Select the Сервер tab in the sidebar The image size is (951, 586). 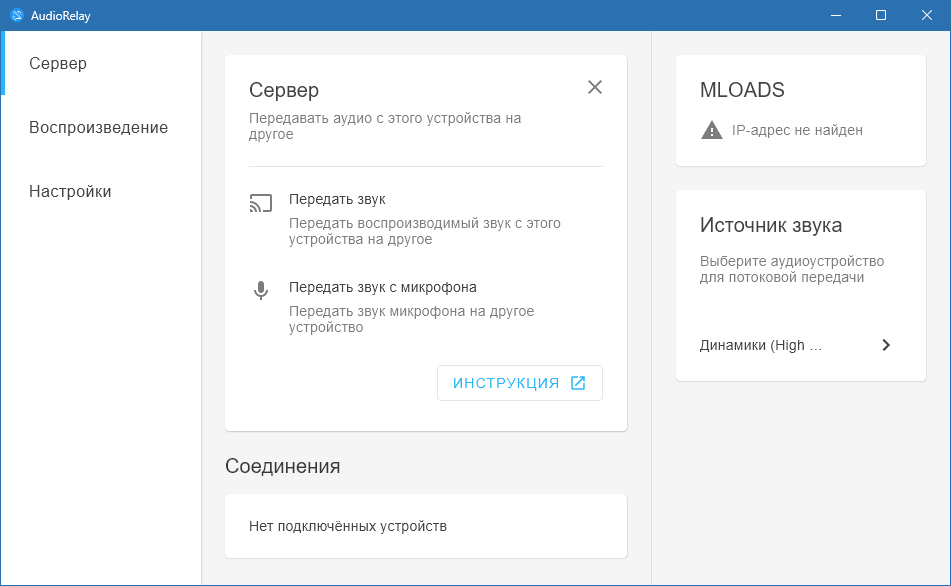coord(59,62)
